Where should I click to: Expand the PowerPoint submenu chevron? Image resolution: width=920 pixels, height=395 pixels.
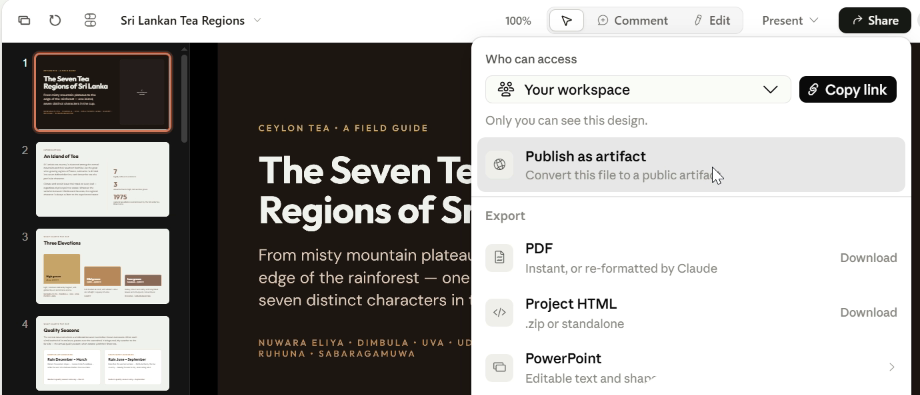[x=891, y=367]
